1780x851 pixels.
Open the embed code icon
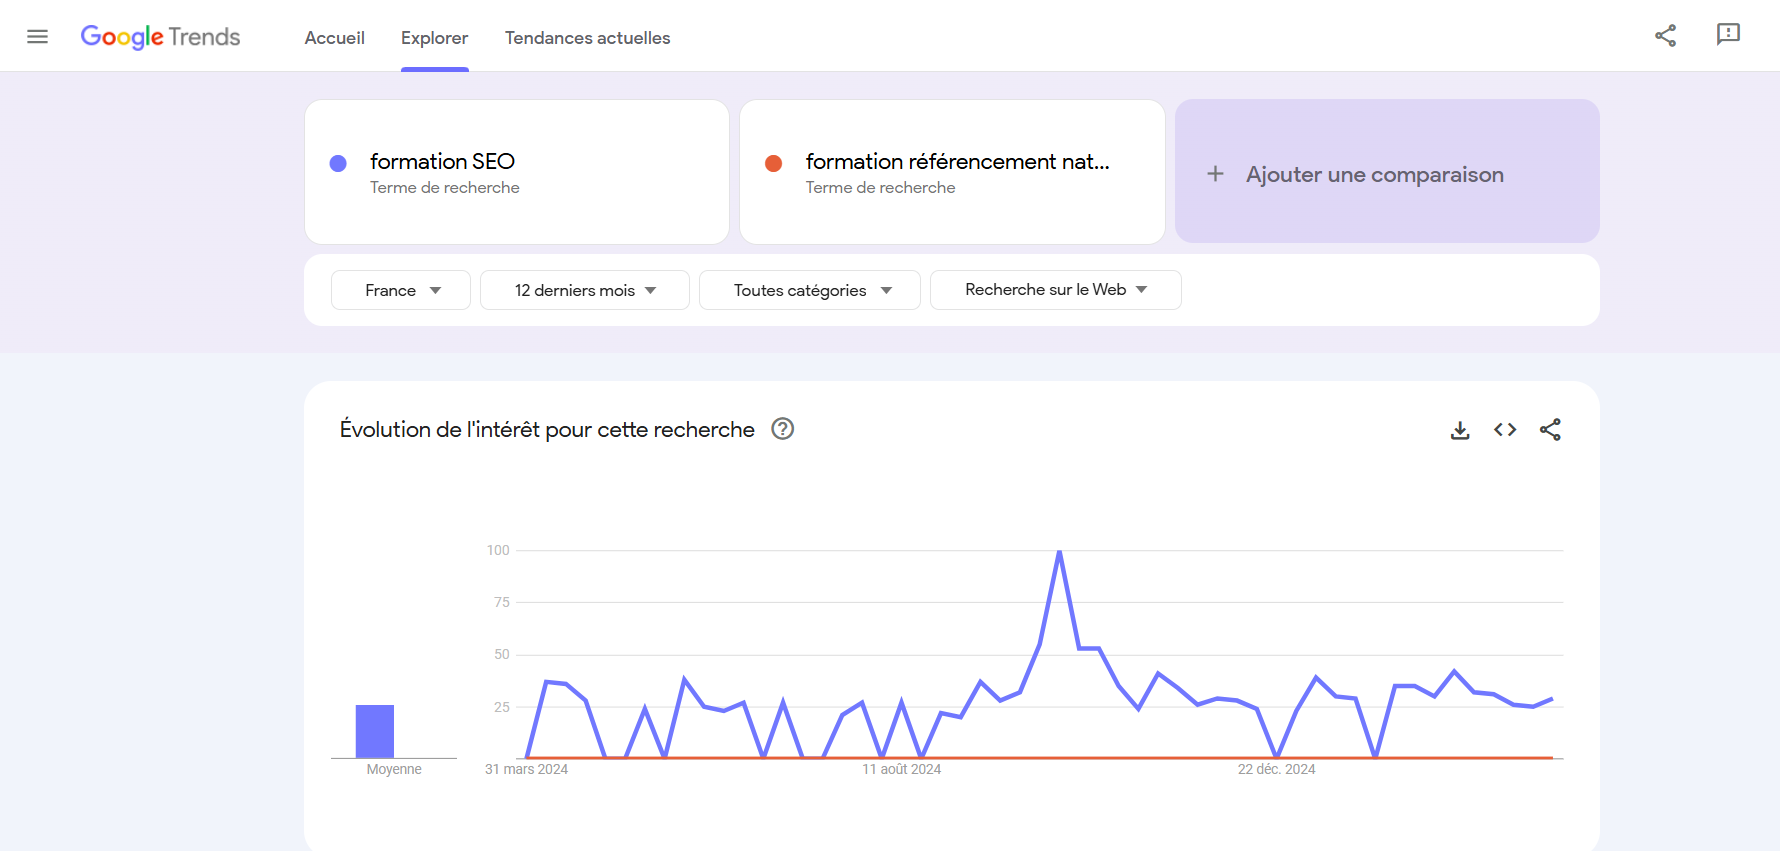1505,430
